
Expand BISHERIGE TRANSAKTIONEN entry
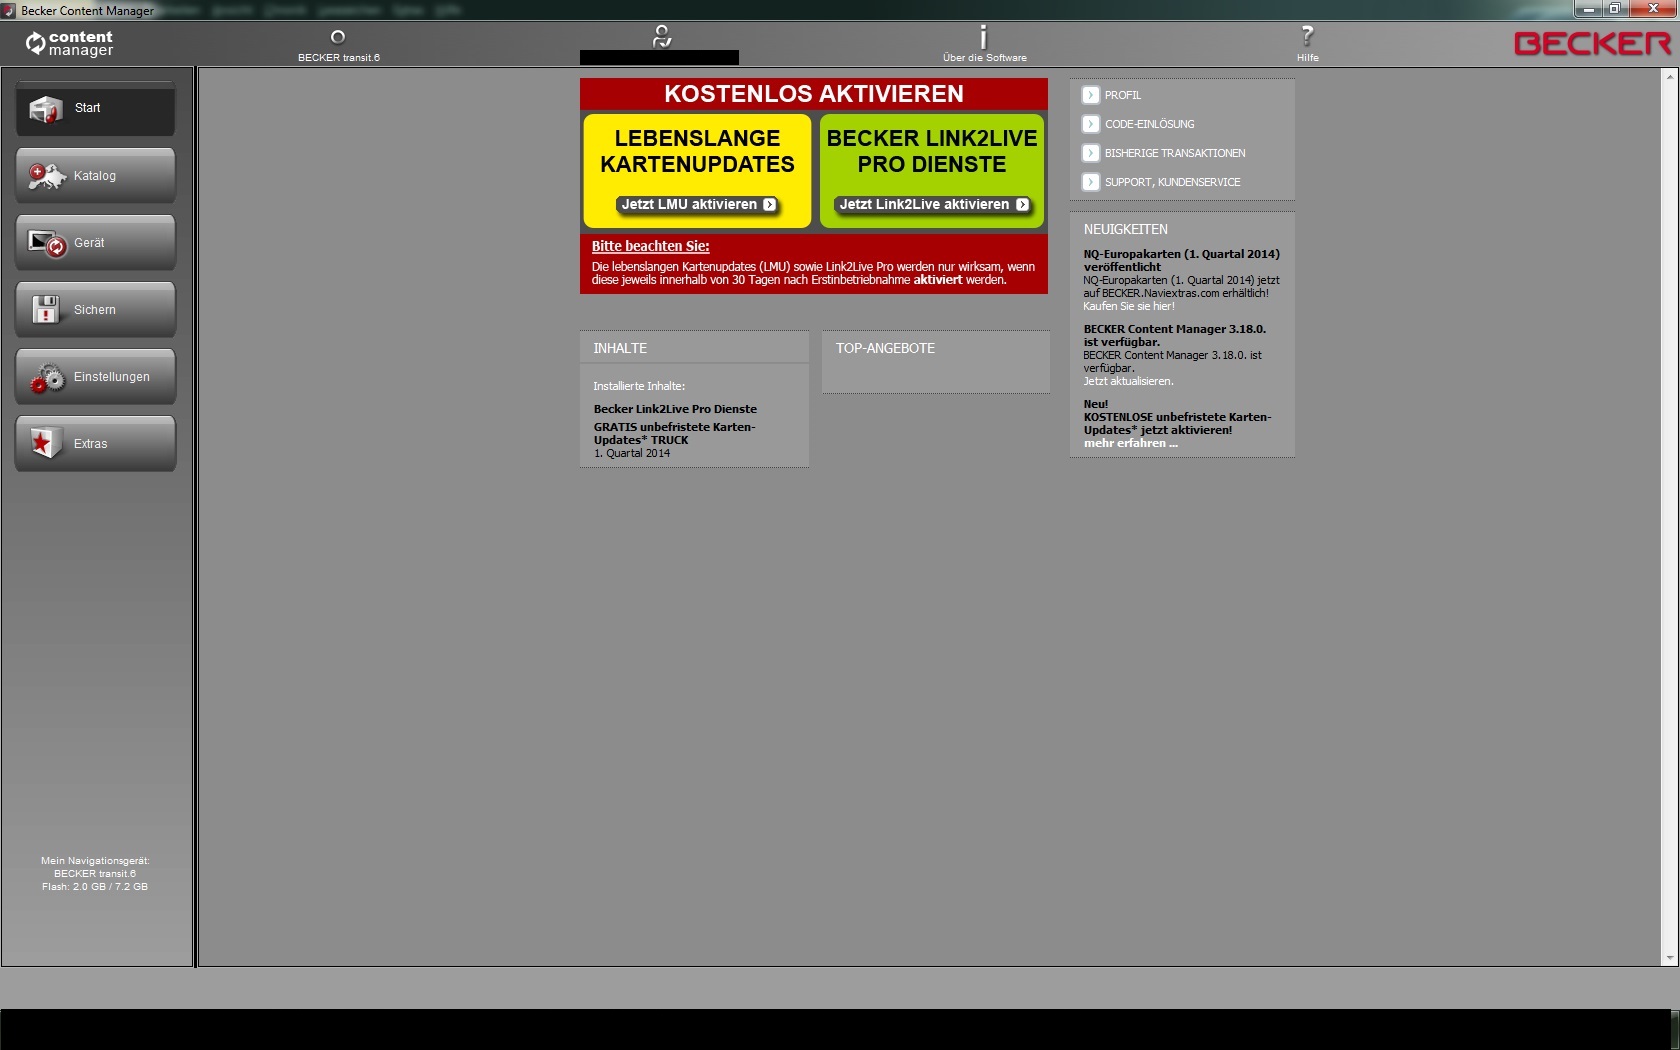pos(1091,153)
